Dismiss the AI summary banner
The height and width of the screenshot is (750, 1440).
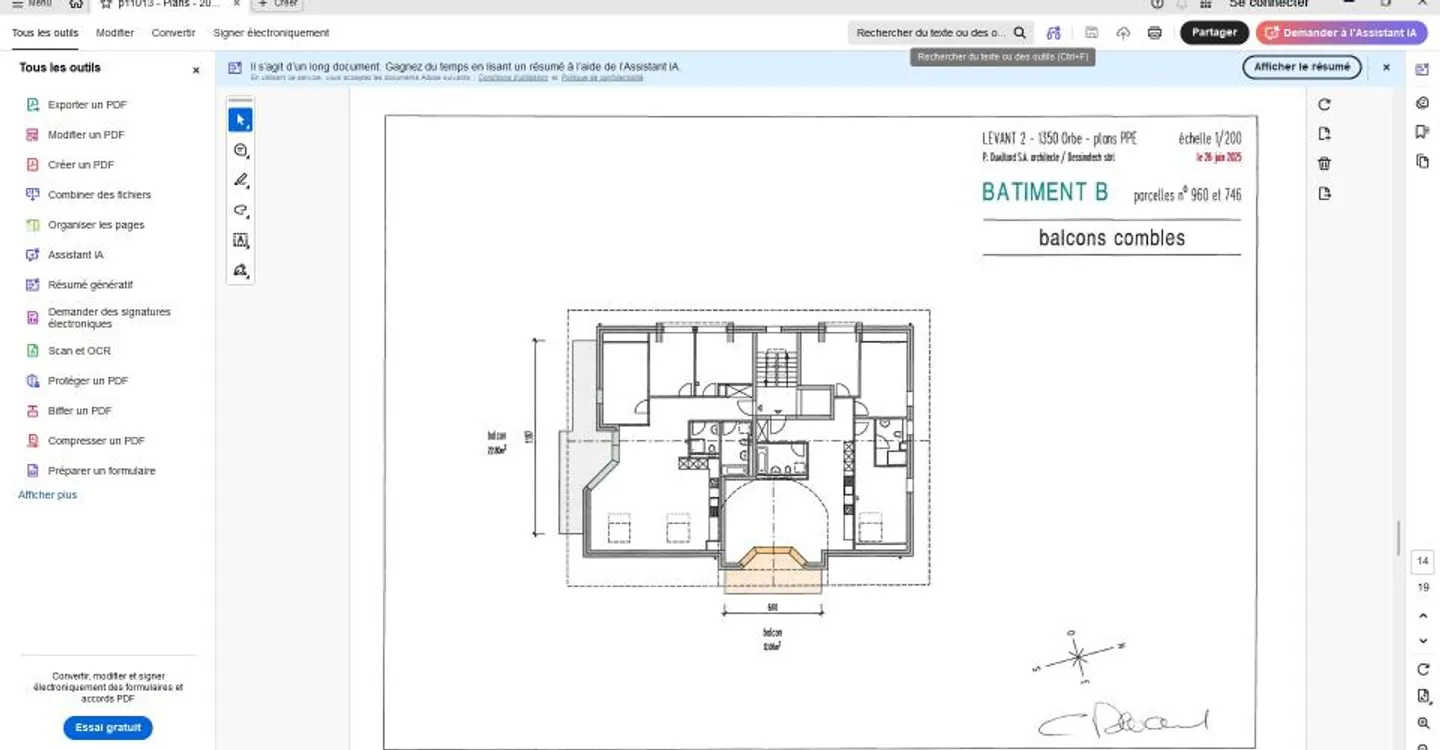pos(1386,67)
